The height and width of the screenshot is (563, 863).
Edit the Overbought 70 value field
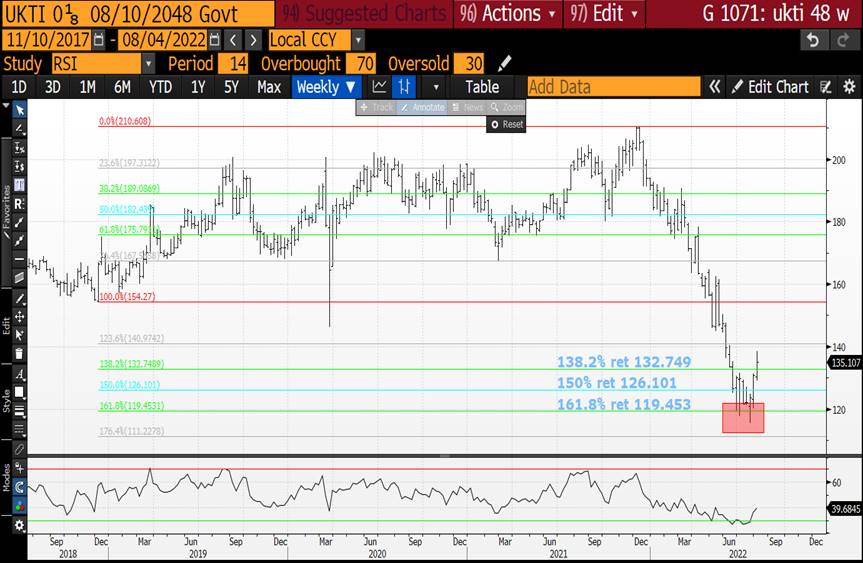click(x=361, y=64)
